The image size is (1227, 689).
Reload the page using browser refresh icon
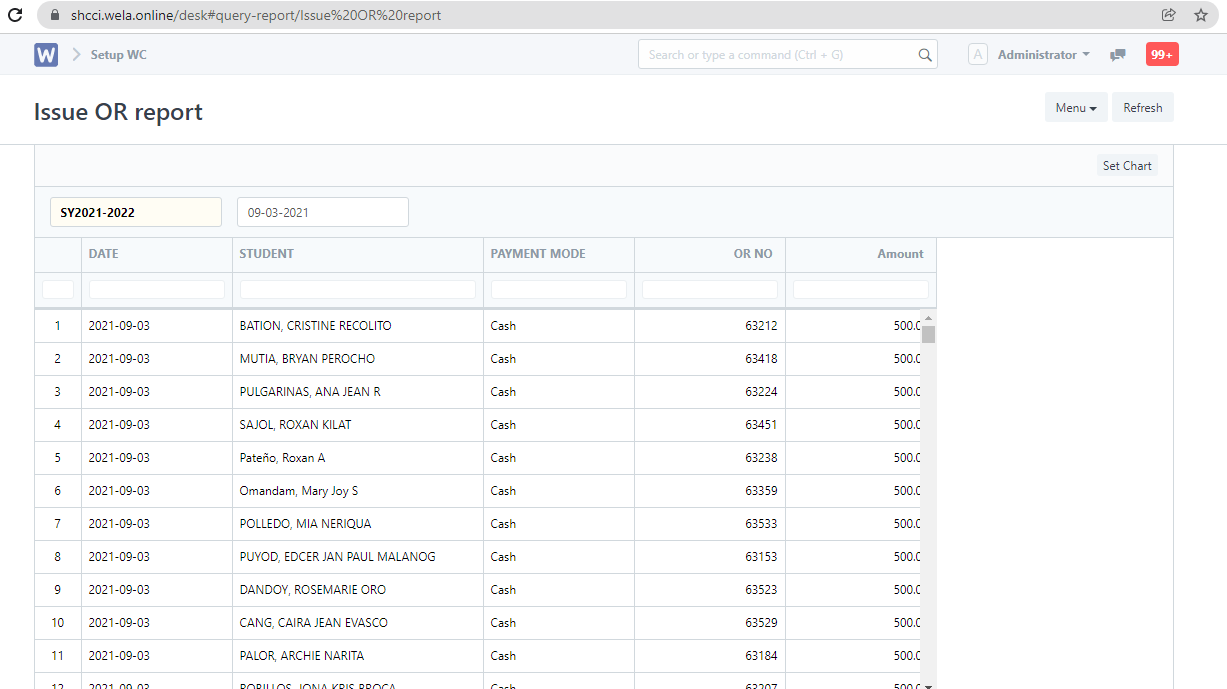coord(16,15)
